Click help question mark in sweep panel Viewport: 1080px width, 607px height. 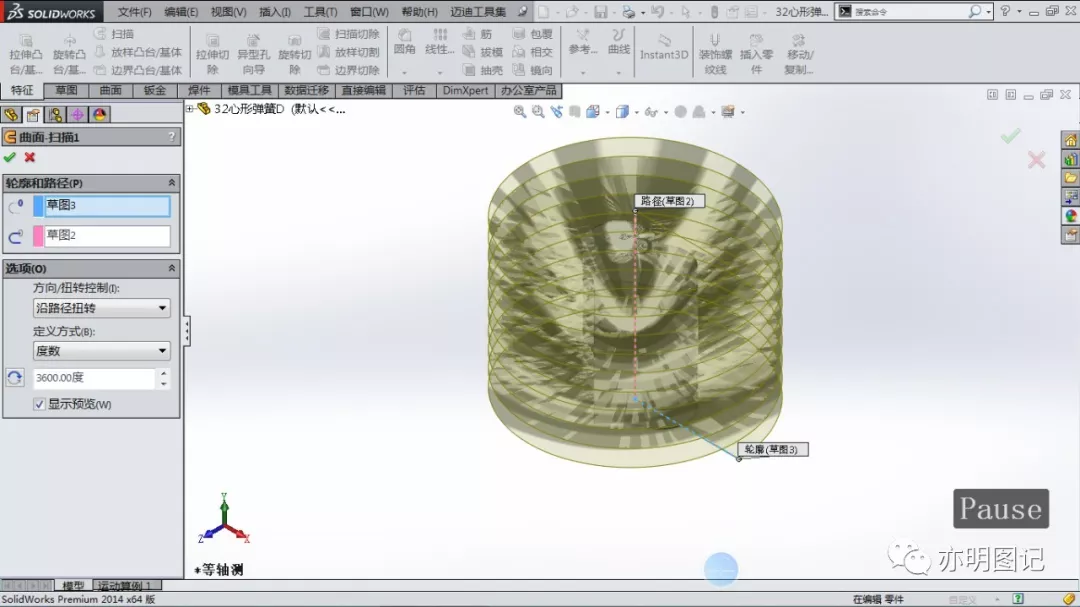coord(172,137)
